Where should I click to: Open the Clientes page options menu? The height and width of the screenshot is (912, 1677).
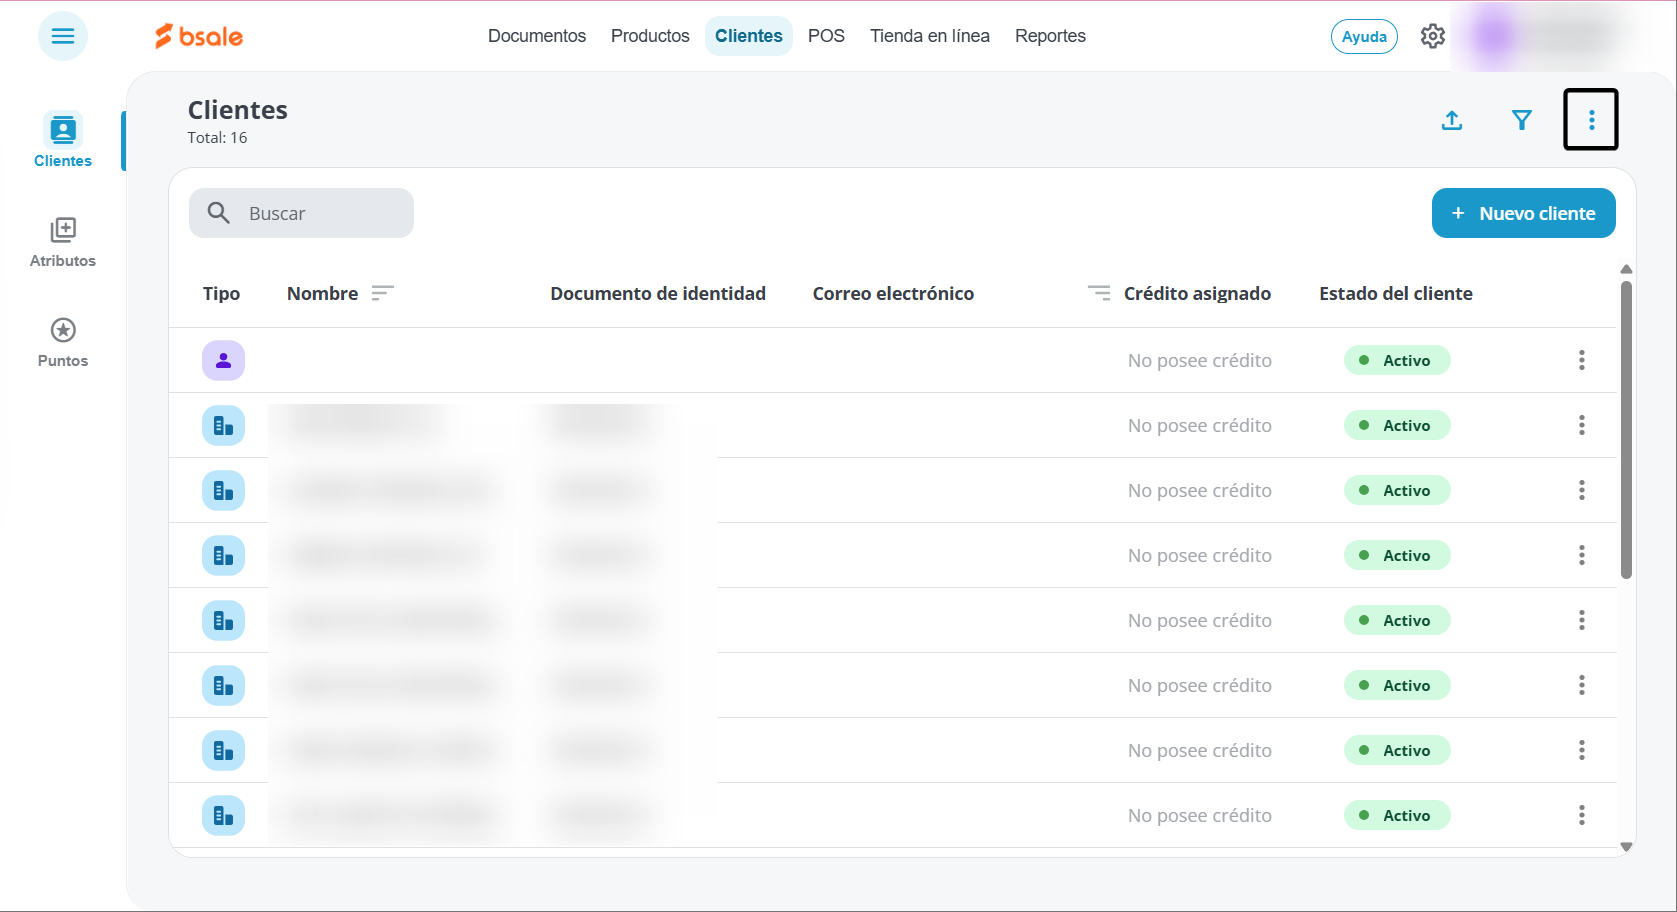[1591, 120]
